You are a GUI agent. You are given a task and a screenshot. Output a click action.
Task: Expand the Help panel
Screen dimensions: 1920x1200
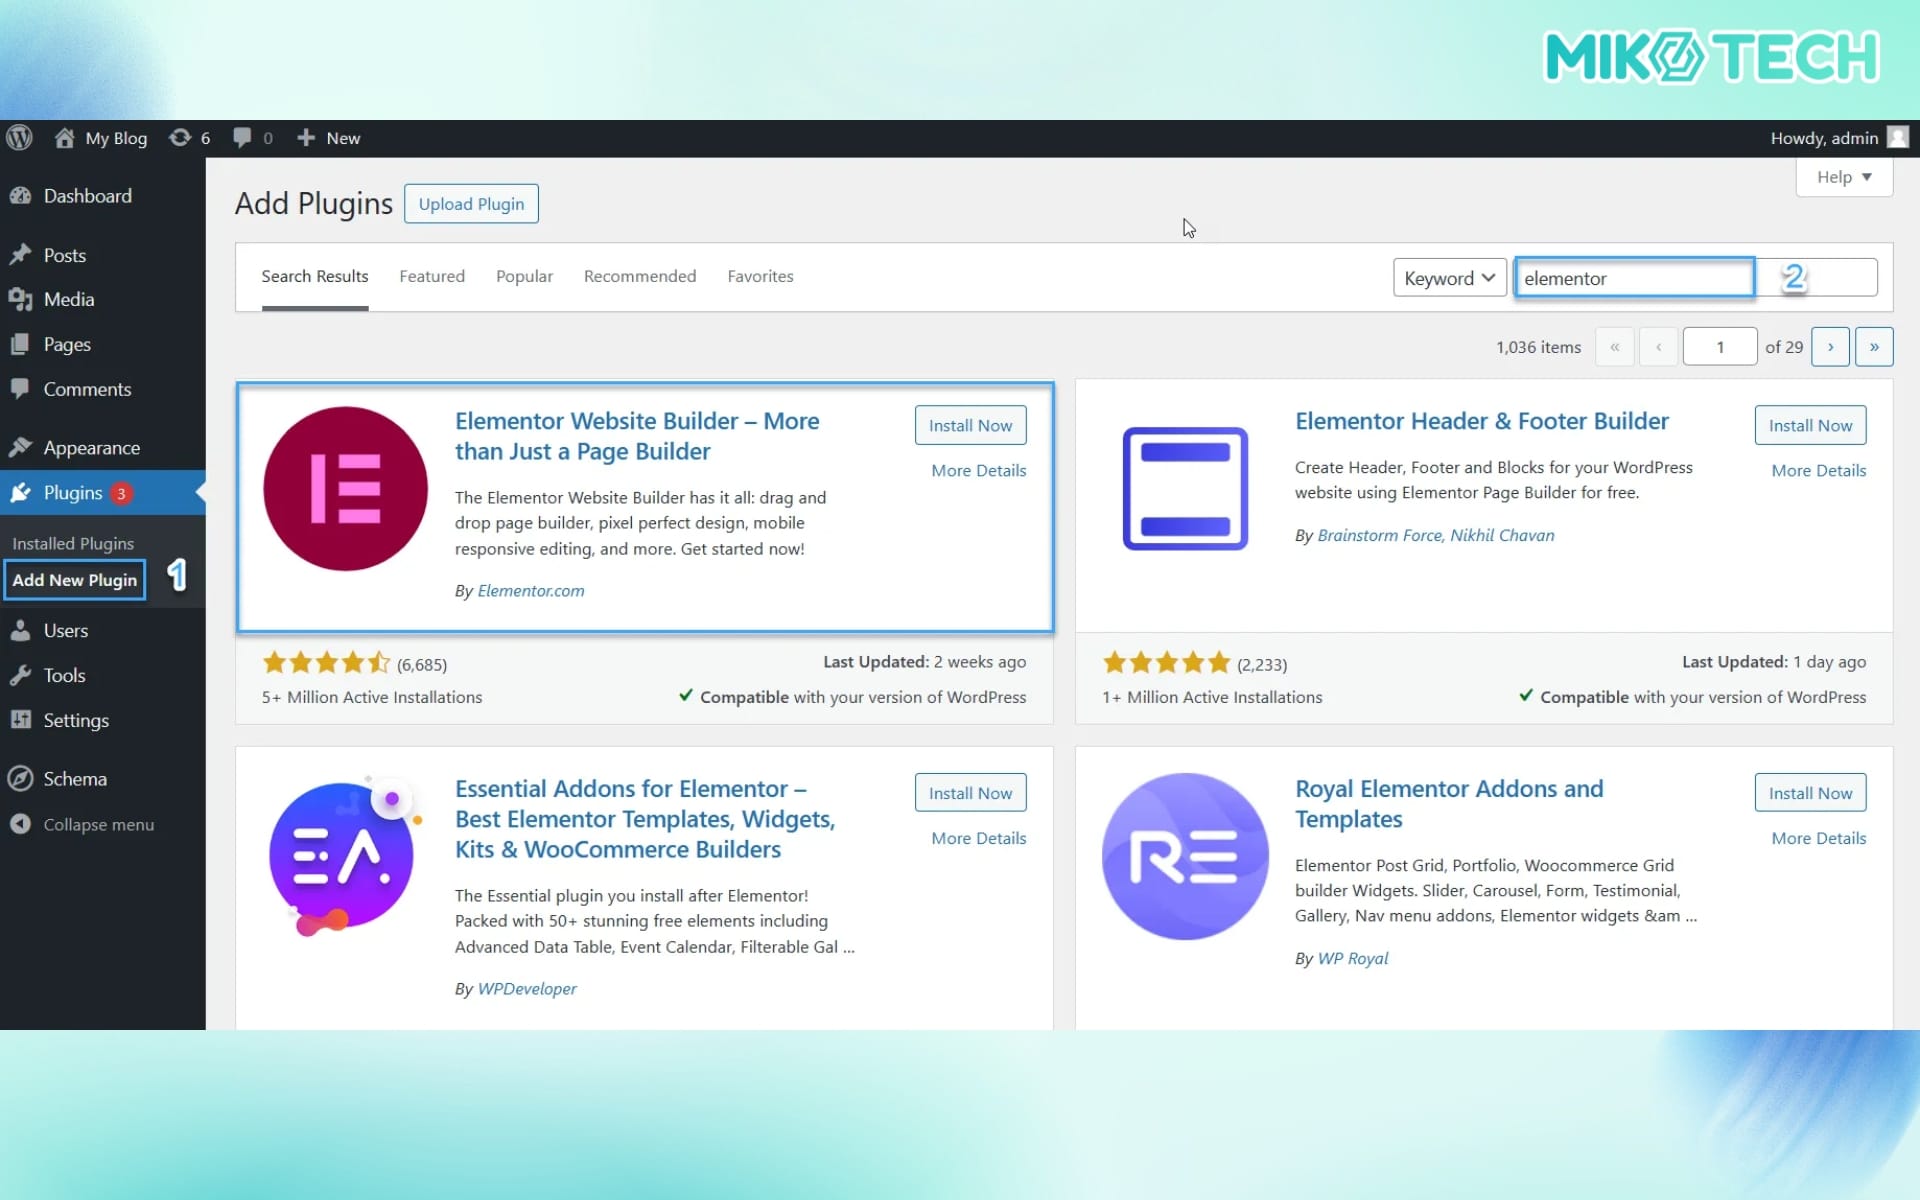(x=1843, y=177)
